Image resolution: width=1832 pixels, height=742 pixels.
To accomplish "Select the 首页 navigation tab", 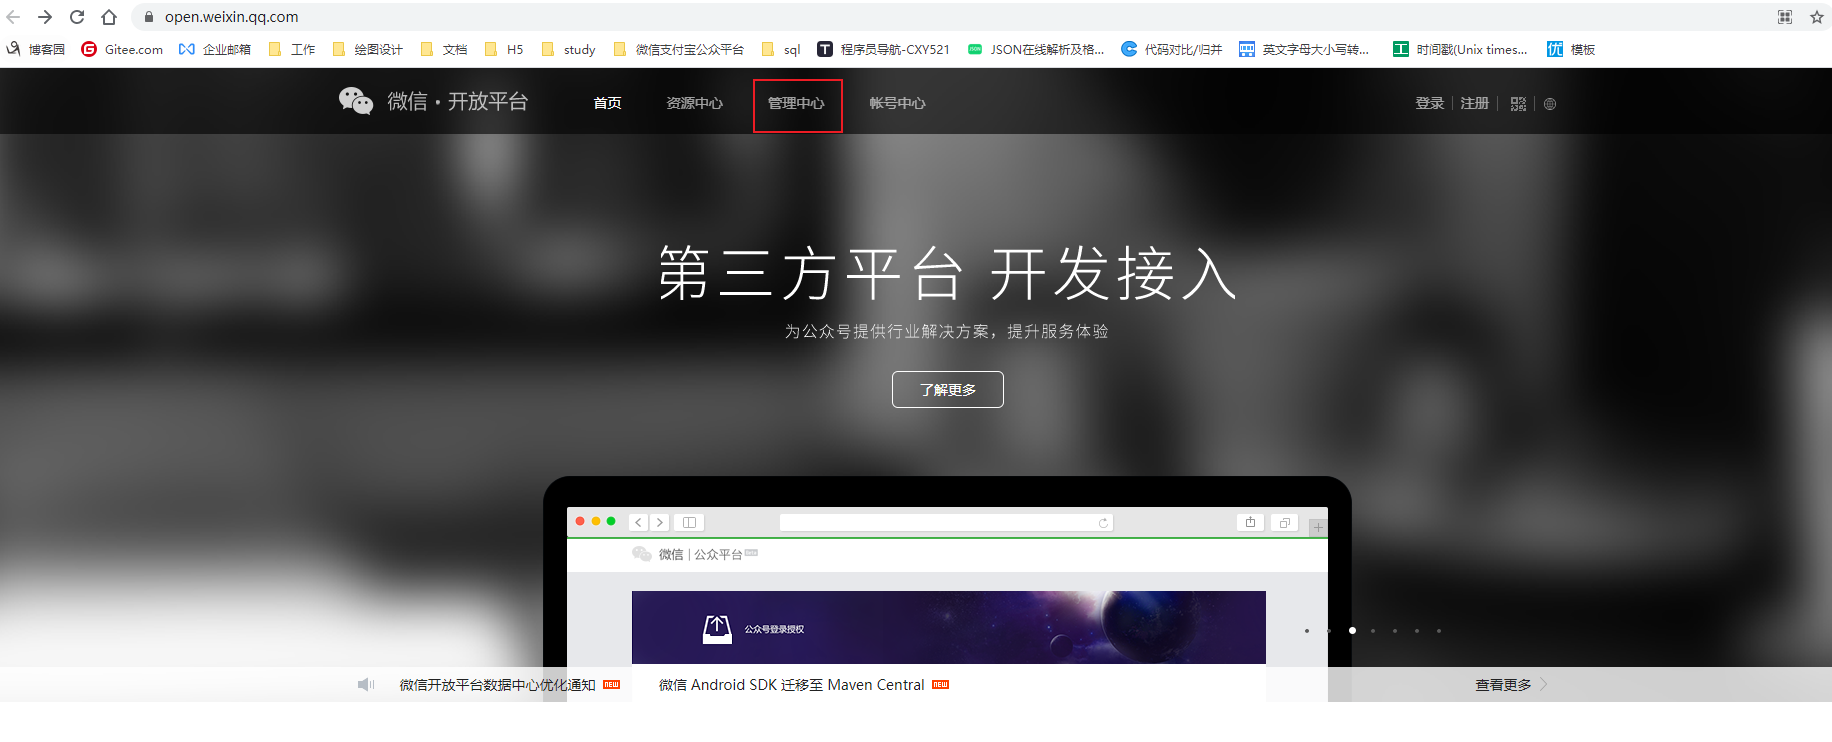I will click(607, 103).
